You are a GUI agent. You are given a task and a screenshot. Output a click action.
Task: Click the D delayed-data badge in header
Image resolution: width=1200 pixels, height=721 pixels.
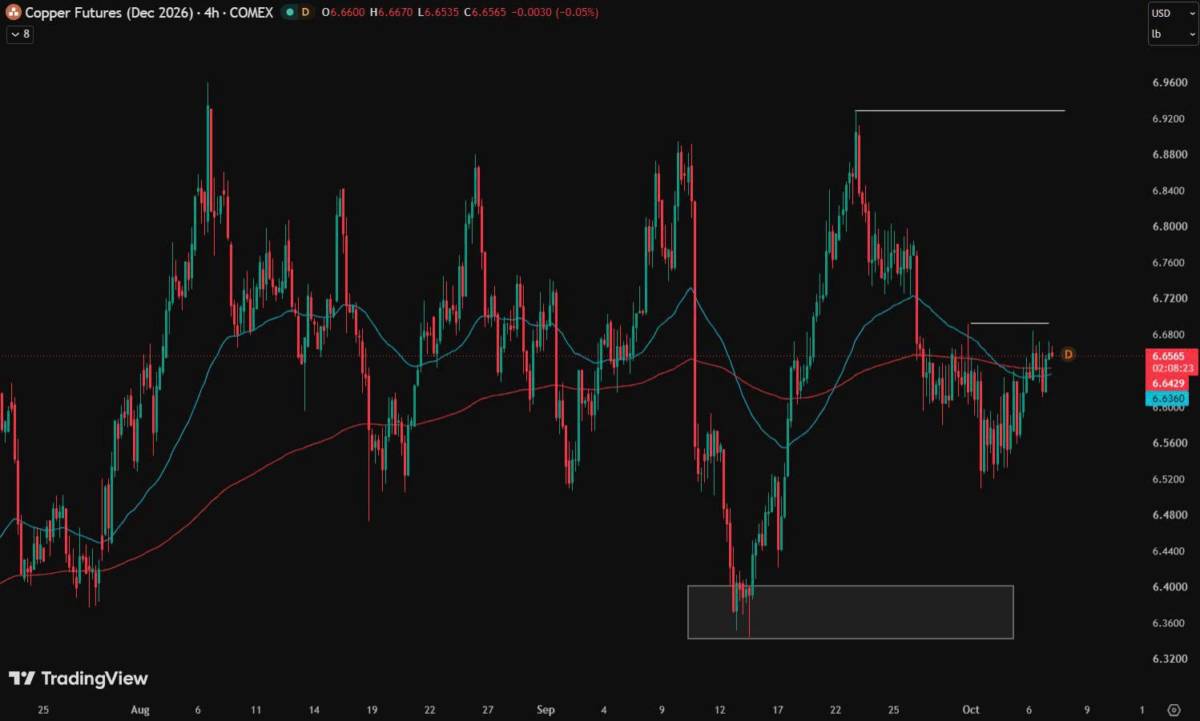click(x=305, y=13)
